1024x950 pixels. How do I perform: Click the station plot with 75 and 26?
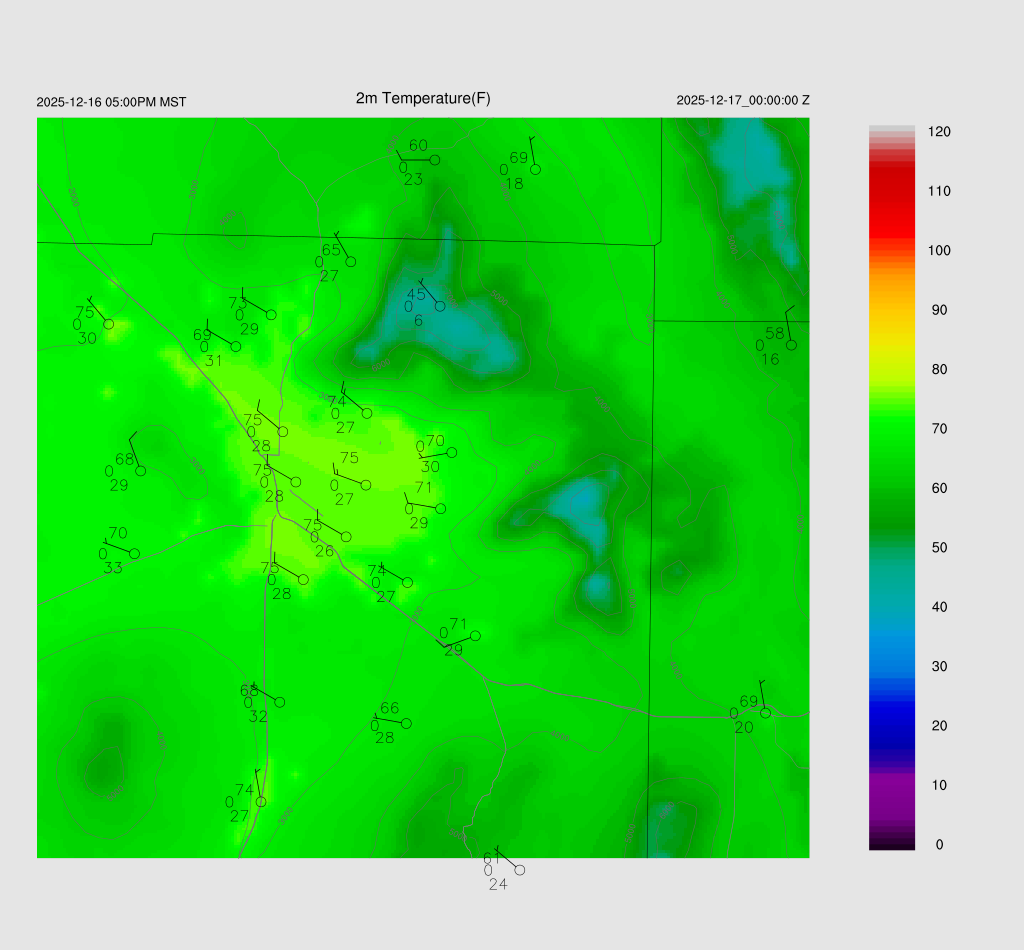click(x=346, y=537)
